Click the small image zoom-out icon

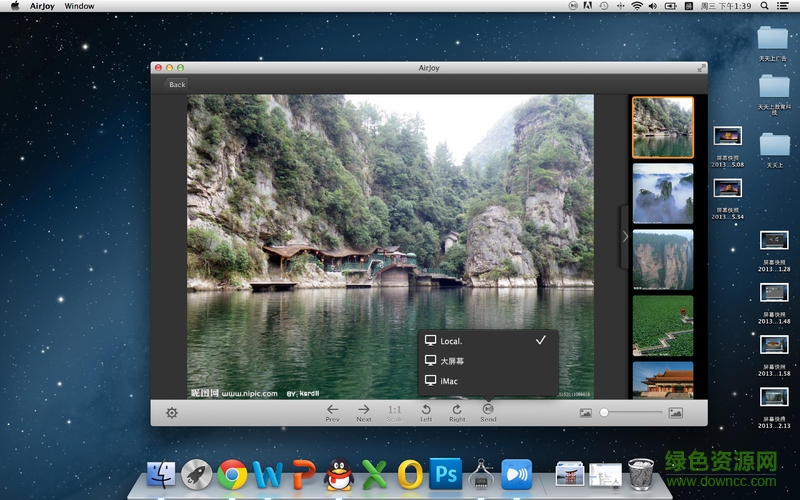coord(586,412)
